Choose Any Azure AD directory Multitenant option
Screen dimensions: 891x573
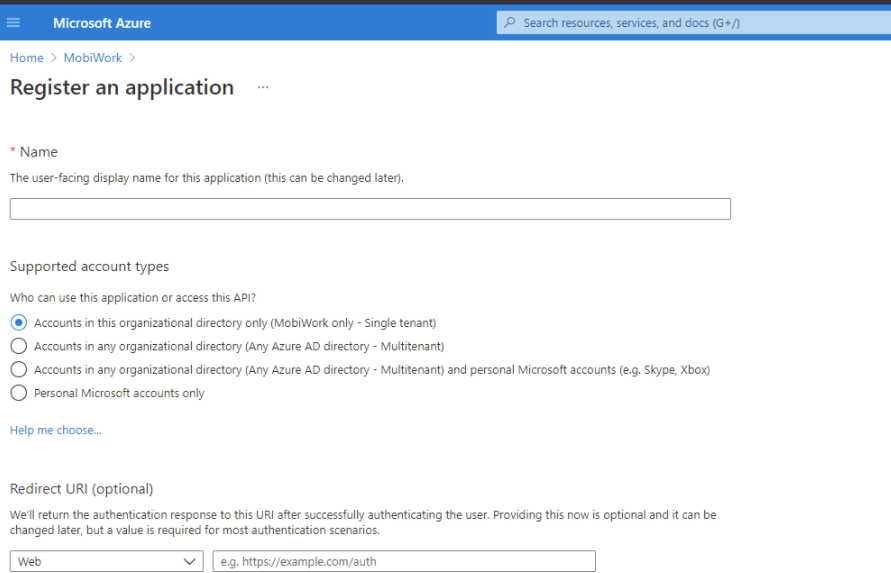(18, 346)
